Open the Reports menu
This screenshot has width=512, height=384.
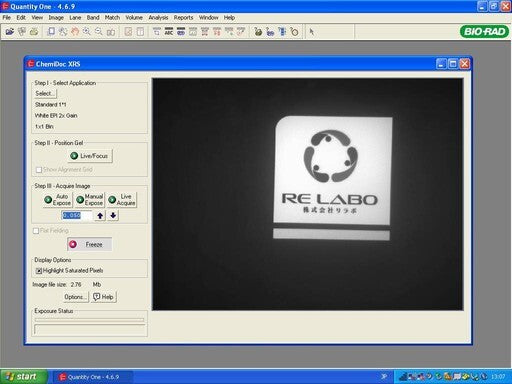[x=183, y=17]
